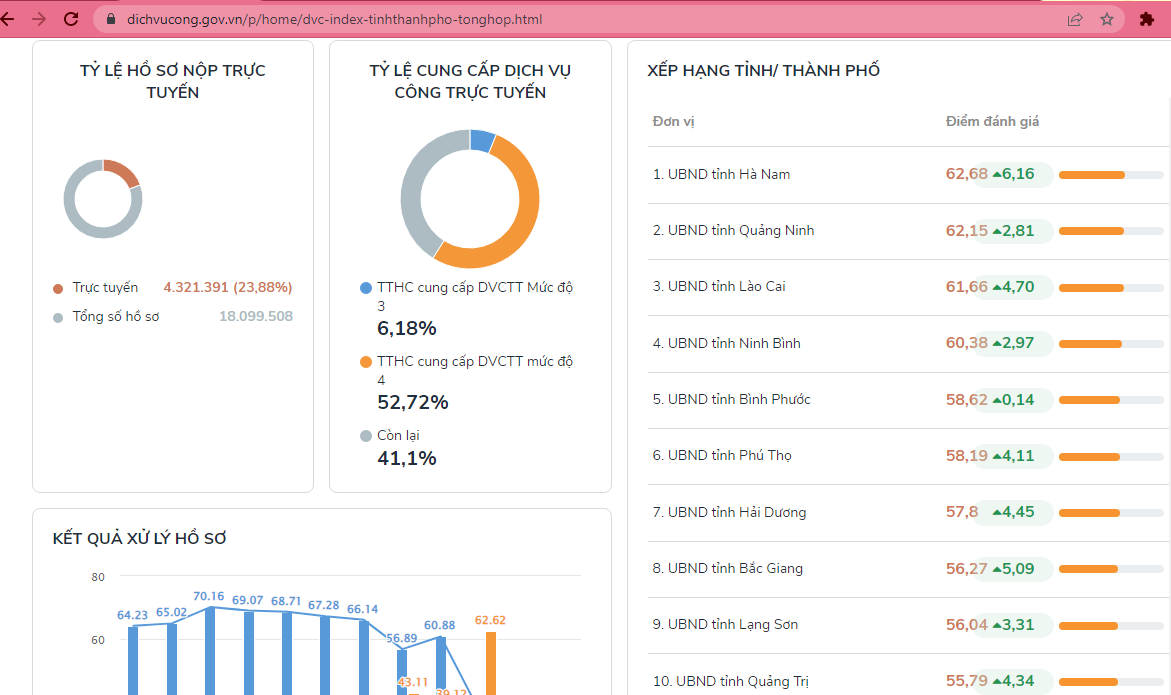Select the '6,18%' percentage

[407, 328]
